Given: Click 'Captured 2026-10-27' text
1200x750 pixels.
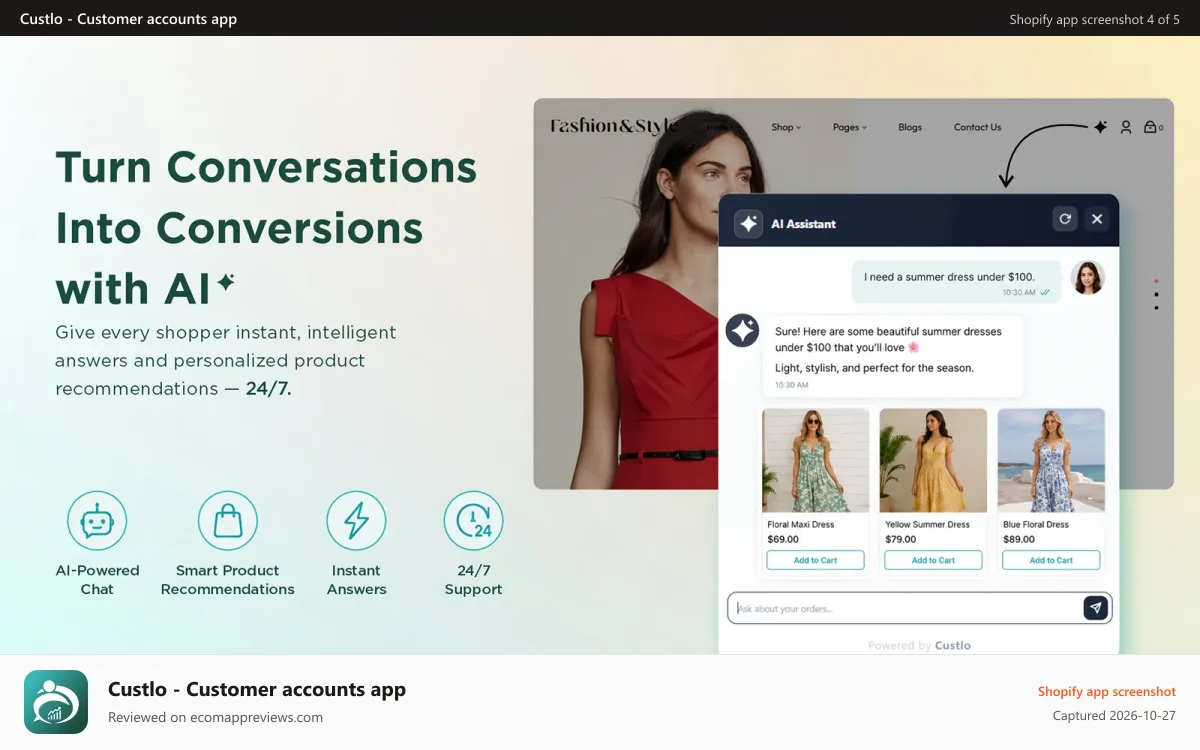Looking at the screenshot, I should [1114, 716].
